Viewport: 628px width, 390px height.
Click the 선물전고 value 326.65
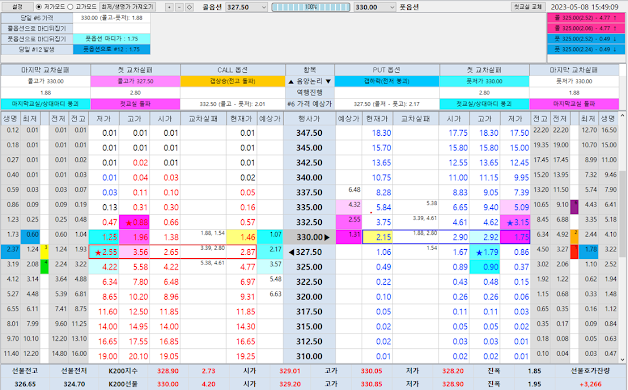click(x=25, y=384)
